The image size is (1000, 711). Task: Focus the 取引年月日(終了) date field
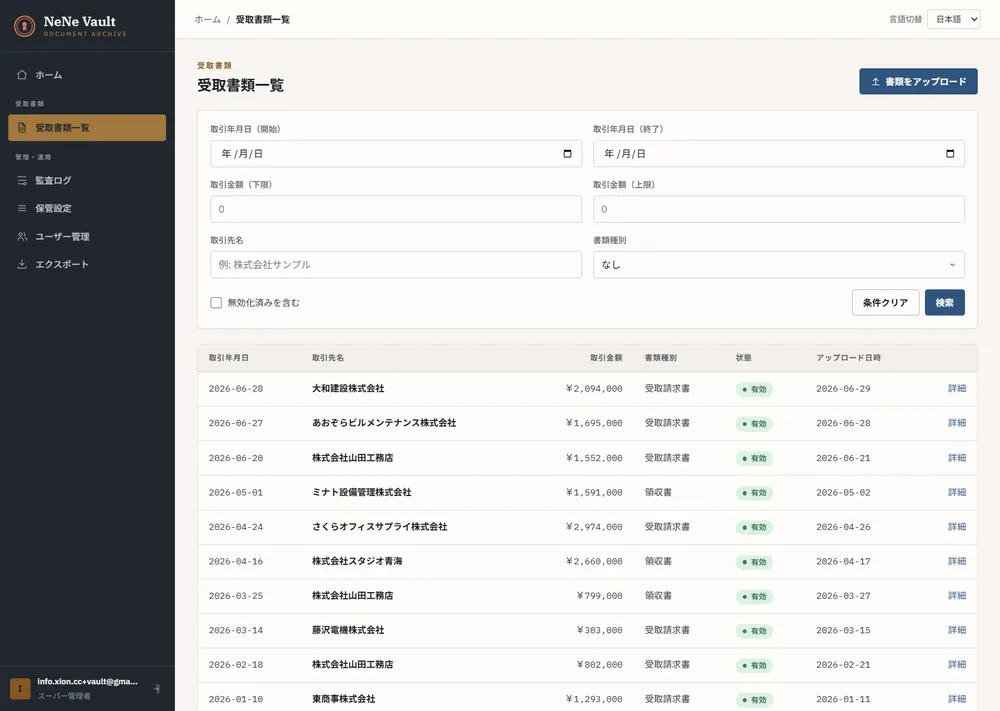[779, 154]
